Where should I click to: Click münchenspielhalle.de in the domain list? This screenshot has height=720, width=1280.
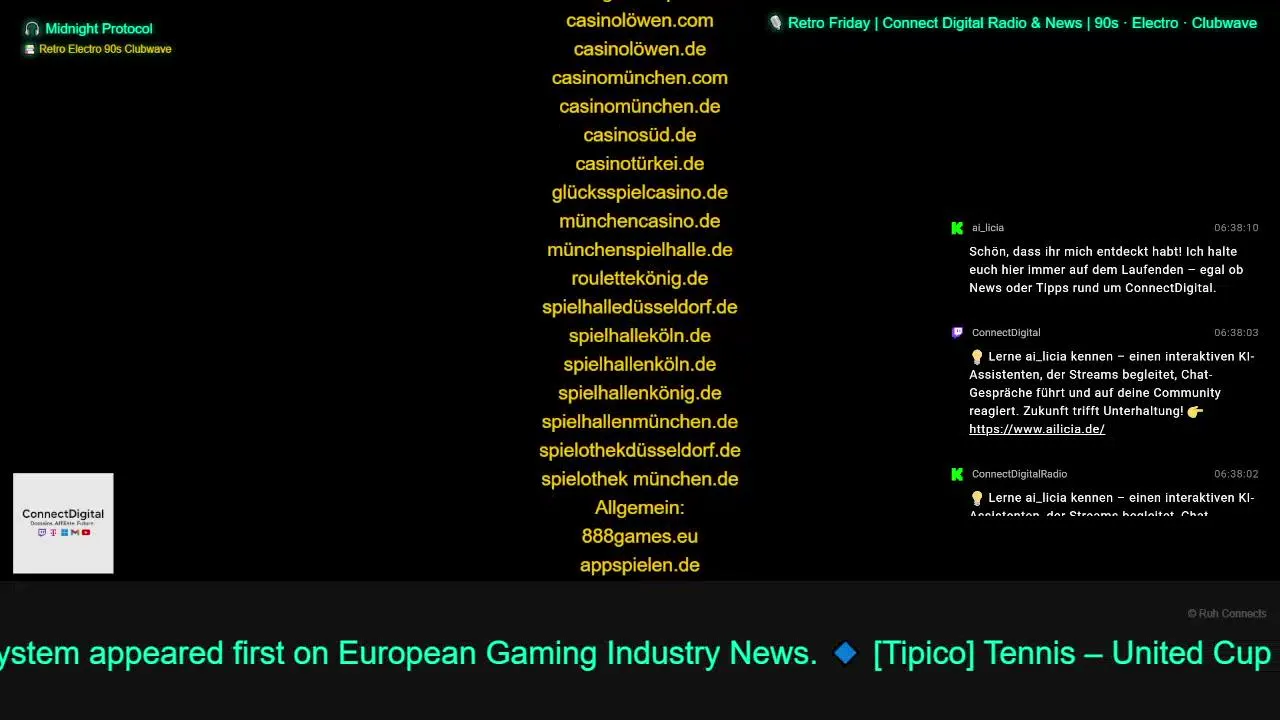click(640, 250)
